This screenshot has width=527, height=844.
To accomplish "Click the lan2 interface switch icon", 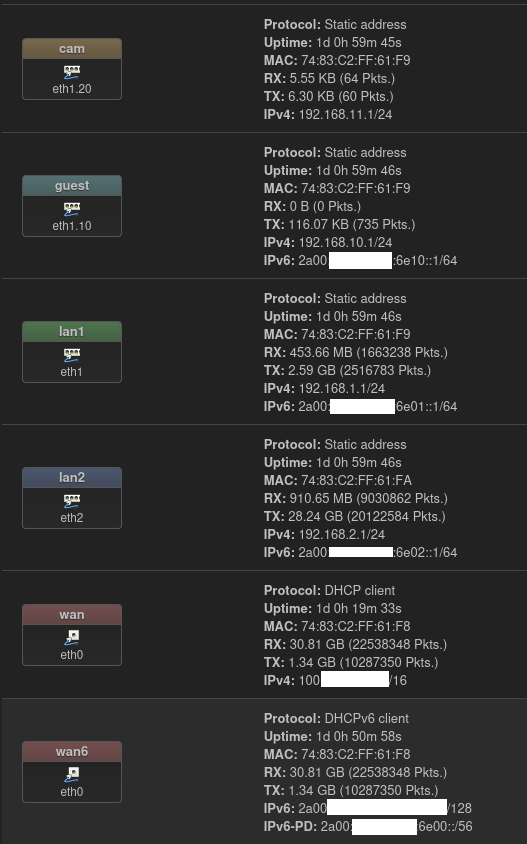I will pyautogui.click(x=72, y=501).
